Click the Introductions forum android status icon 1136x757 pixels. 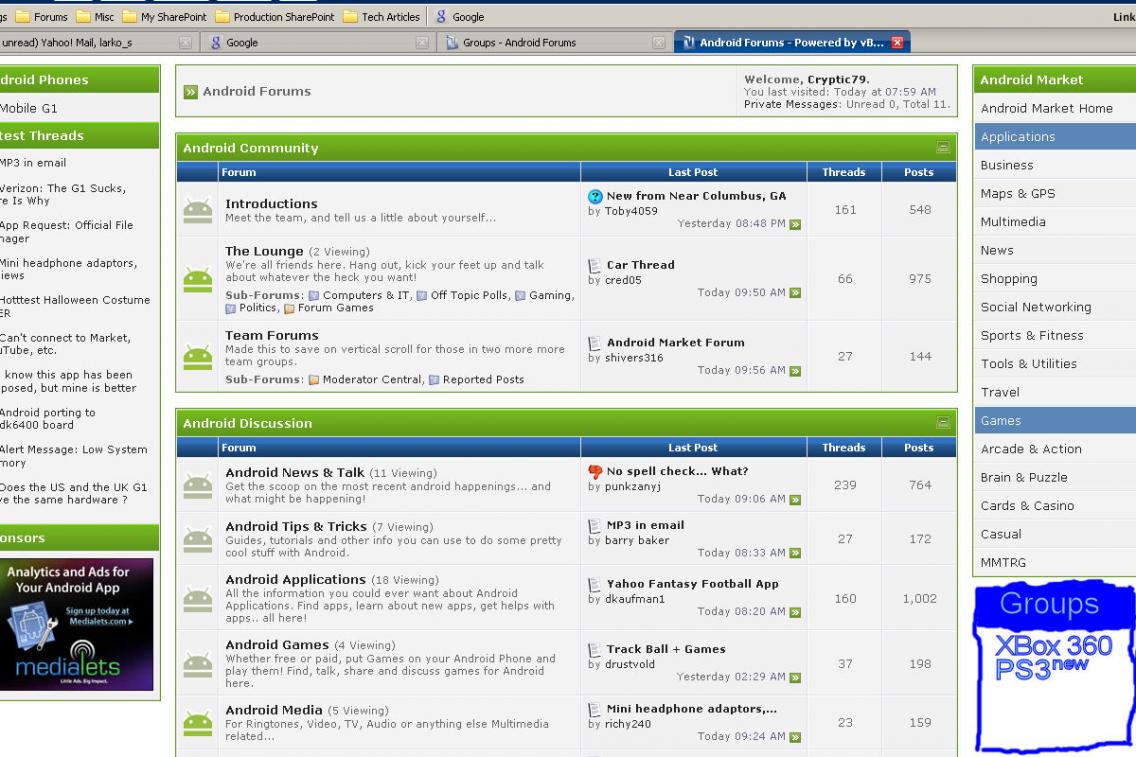199,210
